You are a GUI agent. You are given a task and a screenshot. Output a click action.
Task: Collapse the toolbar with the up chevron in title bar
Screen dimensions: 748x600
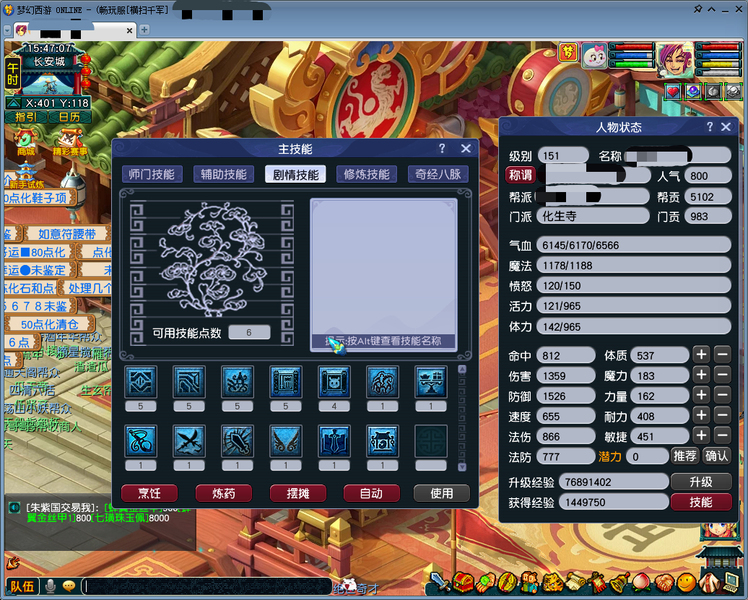point(712,9)
